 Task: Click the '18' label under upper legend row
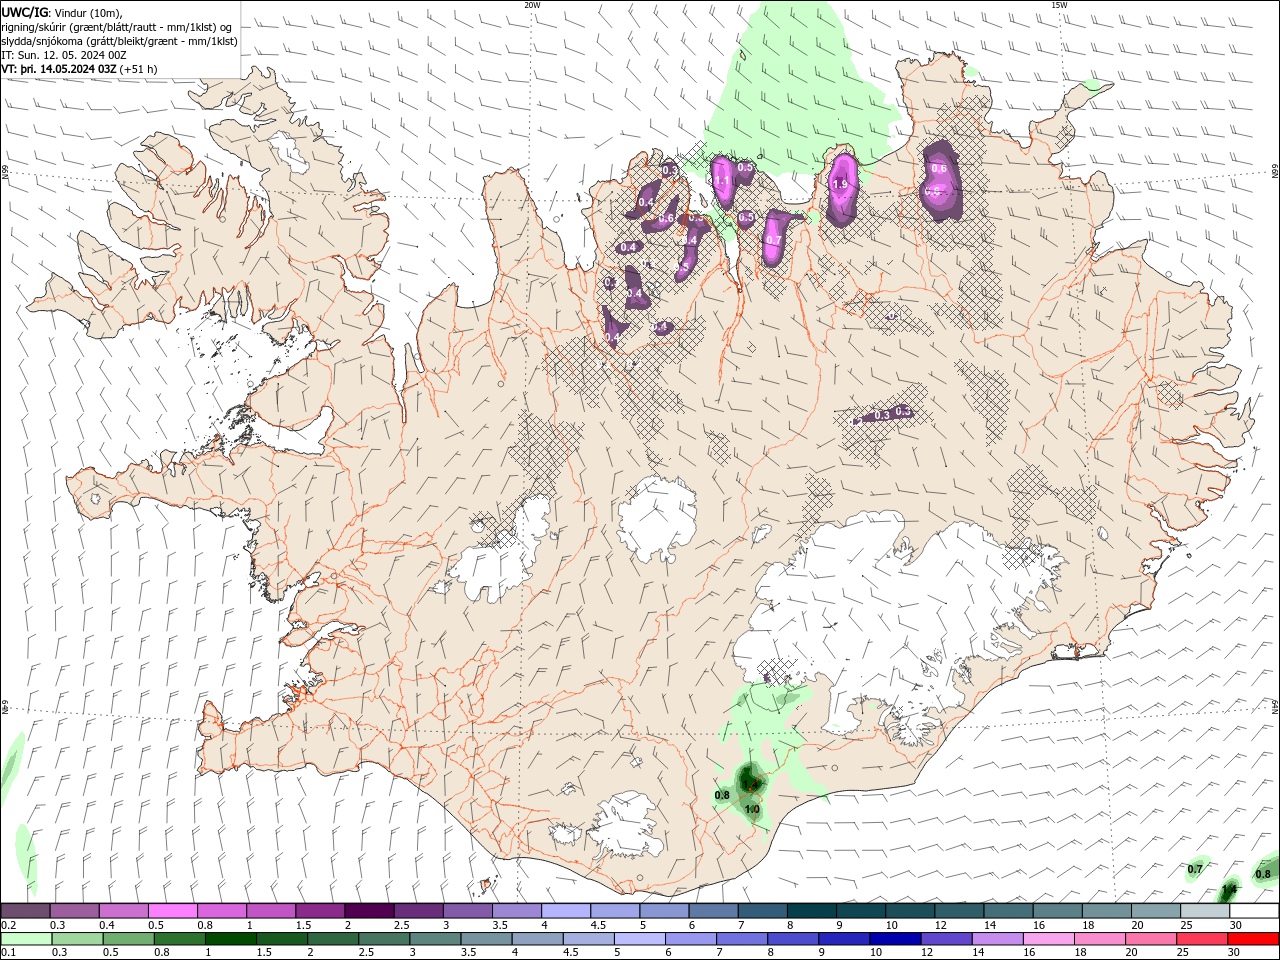[1089, 925]
